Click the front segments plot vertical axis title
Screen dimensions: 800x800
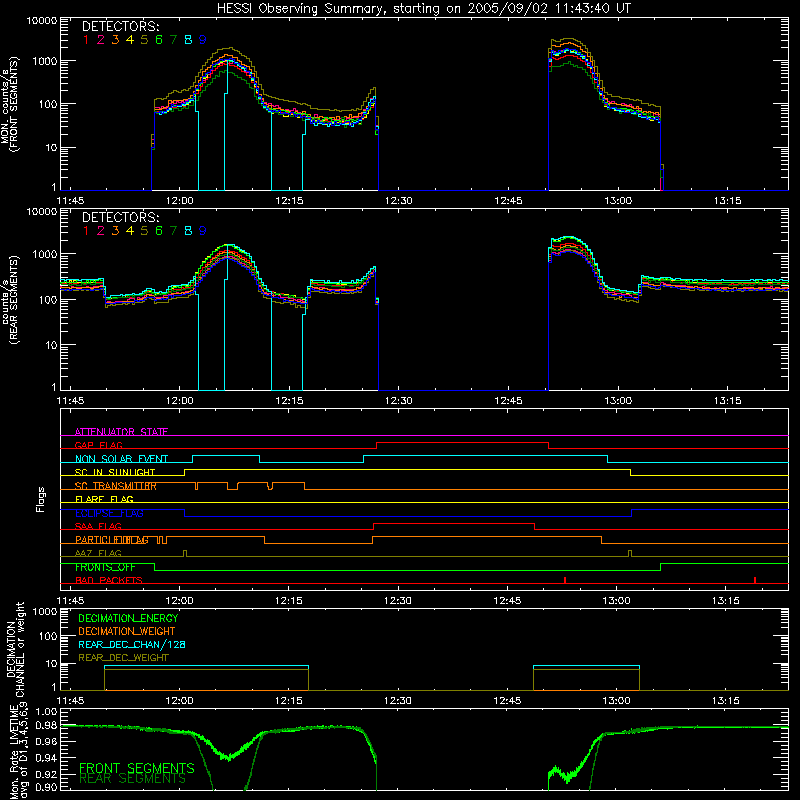(10, 104)
